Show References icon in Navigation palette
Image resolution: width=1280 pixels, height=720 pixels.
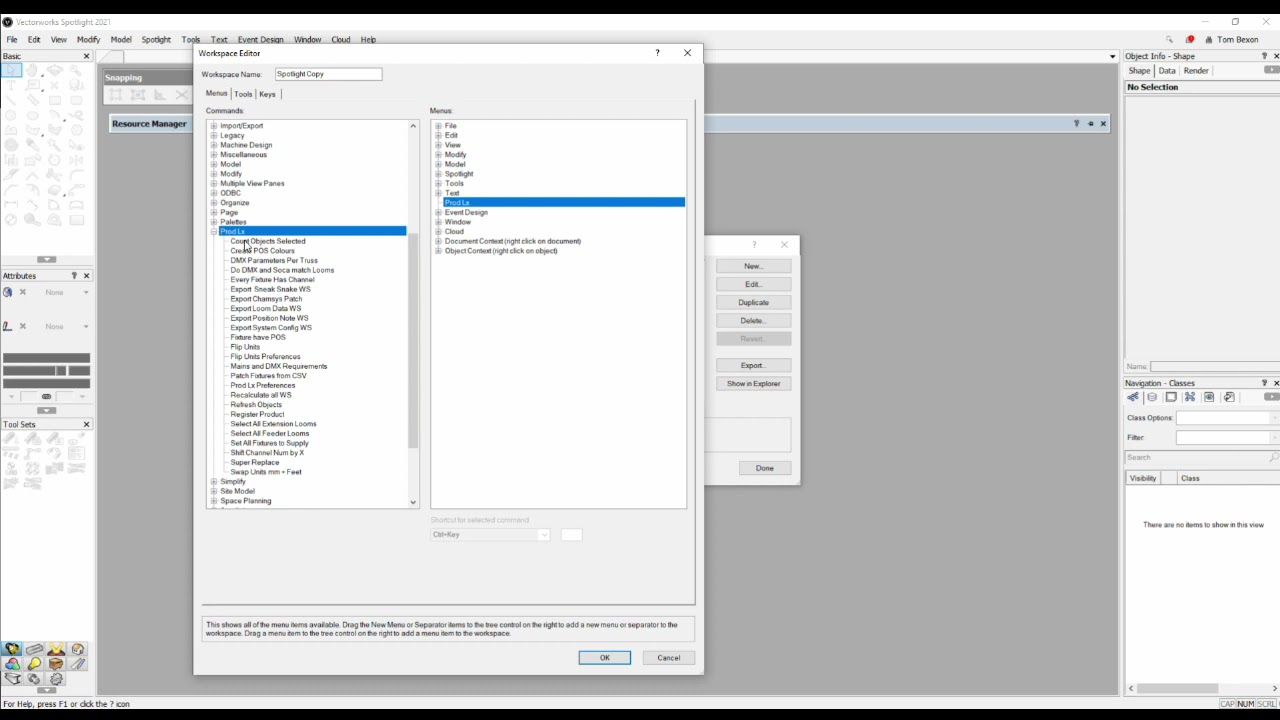pyautogui.click(x=1229, y=397)
